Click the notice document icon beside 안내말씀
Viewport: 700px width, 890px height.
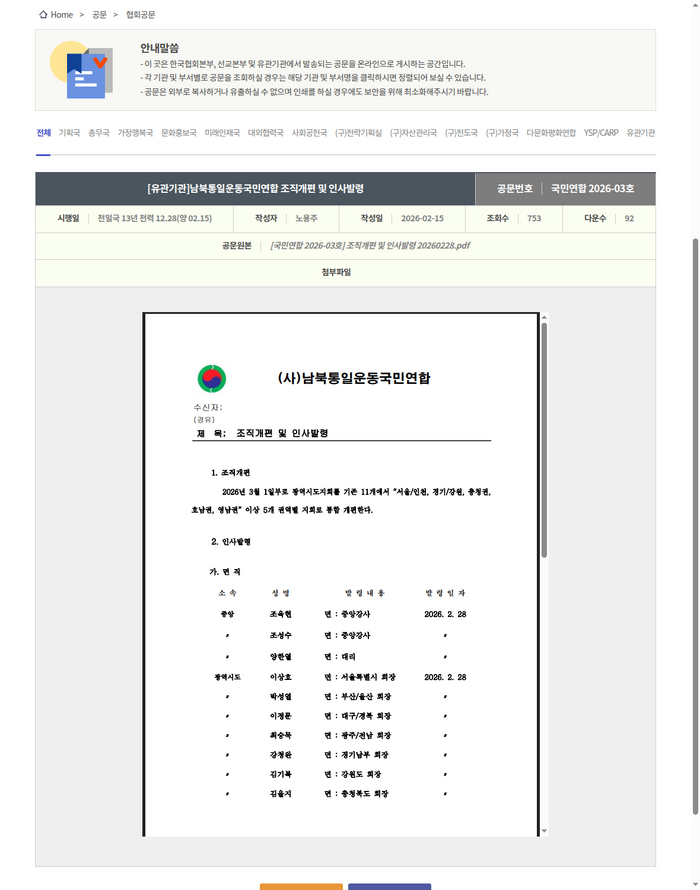(81, 70)
